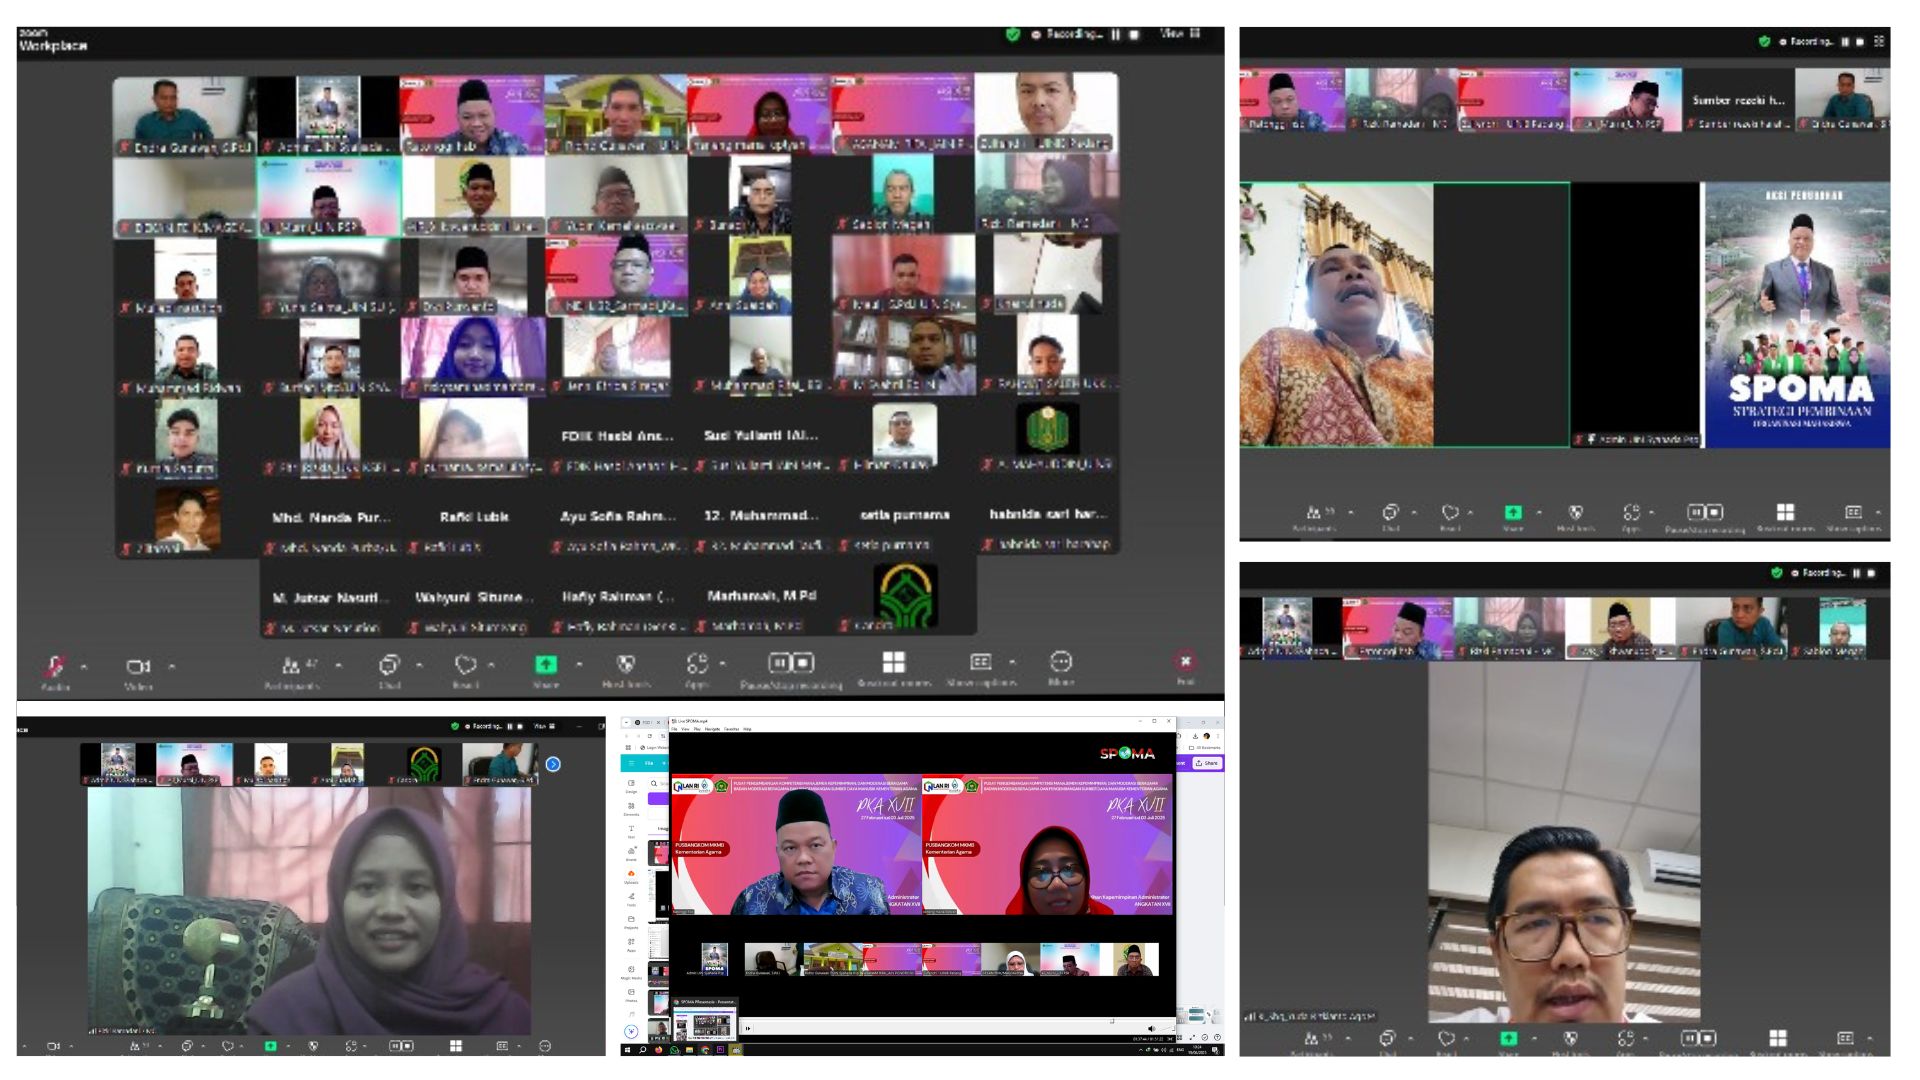Expand Chat options caret in large Zoom window
Image resolution: width=1920 pixels, height=1080 pixels.
coord(419,665)
